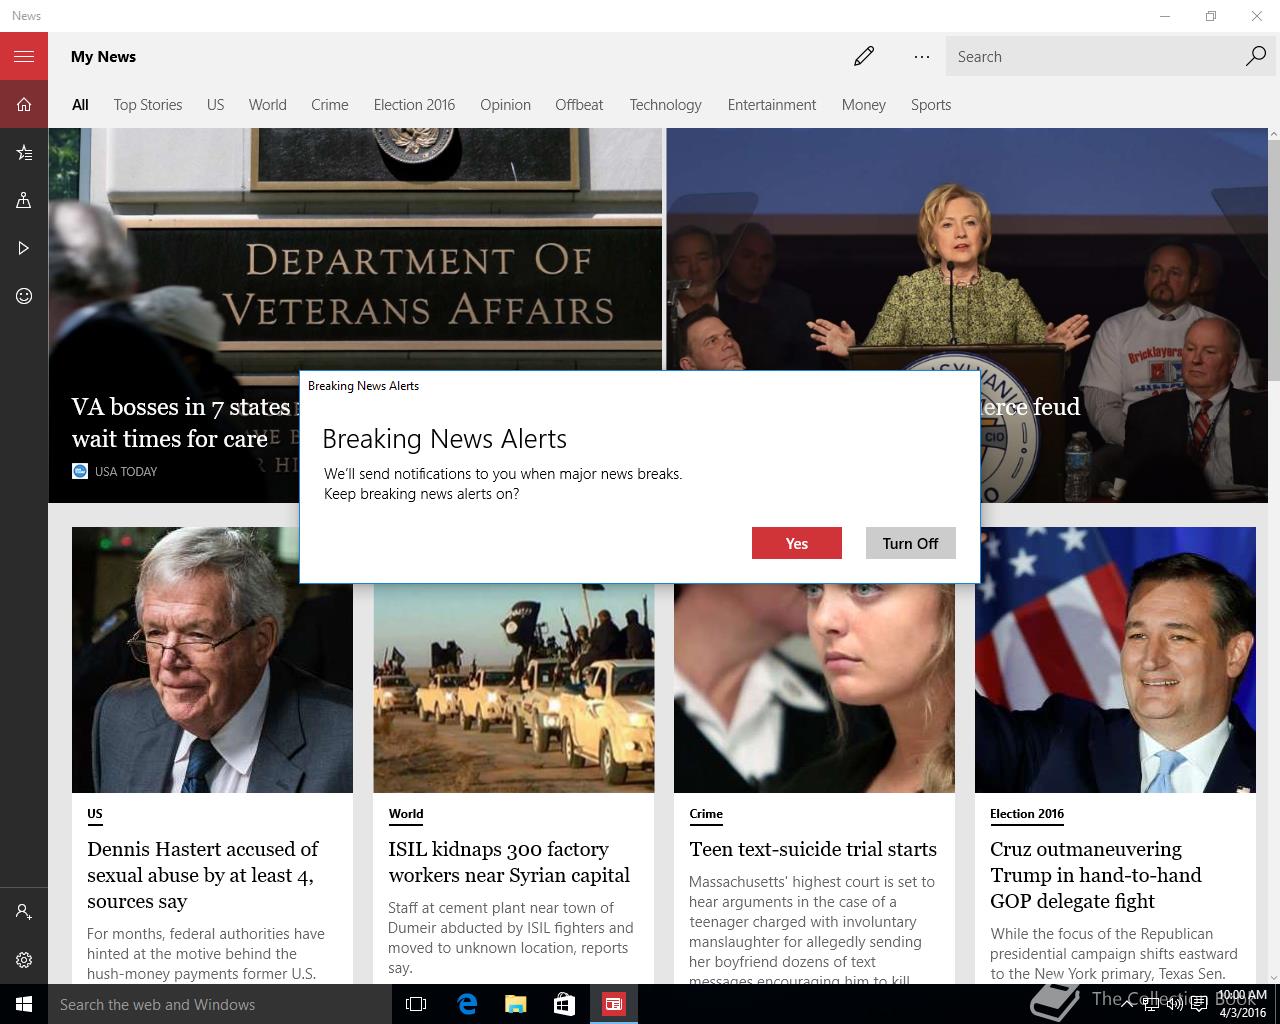Open File Explorer from taskbar

pos(515,1004)
